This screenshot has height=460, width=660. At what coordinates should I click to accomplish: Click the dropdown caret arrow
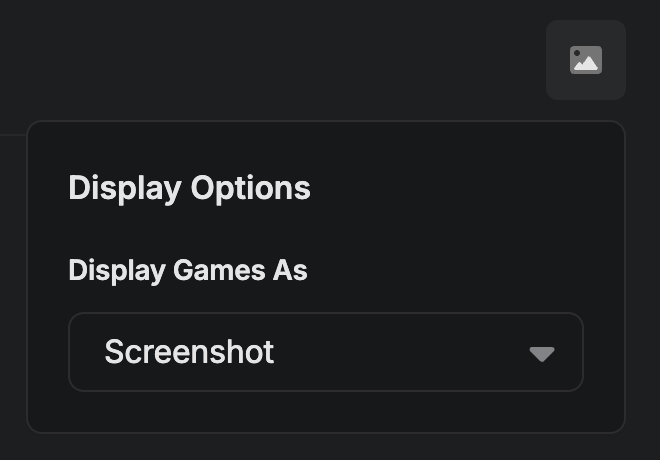coord(542,353)
